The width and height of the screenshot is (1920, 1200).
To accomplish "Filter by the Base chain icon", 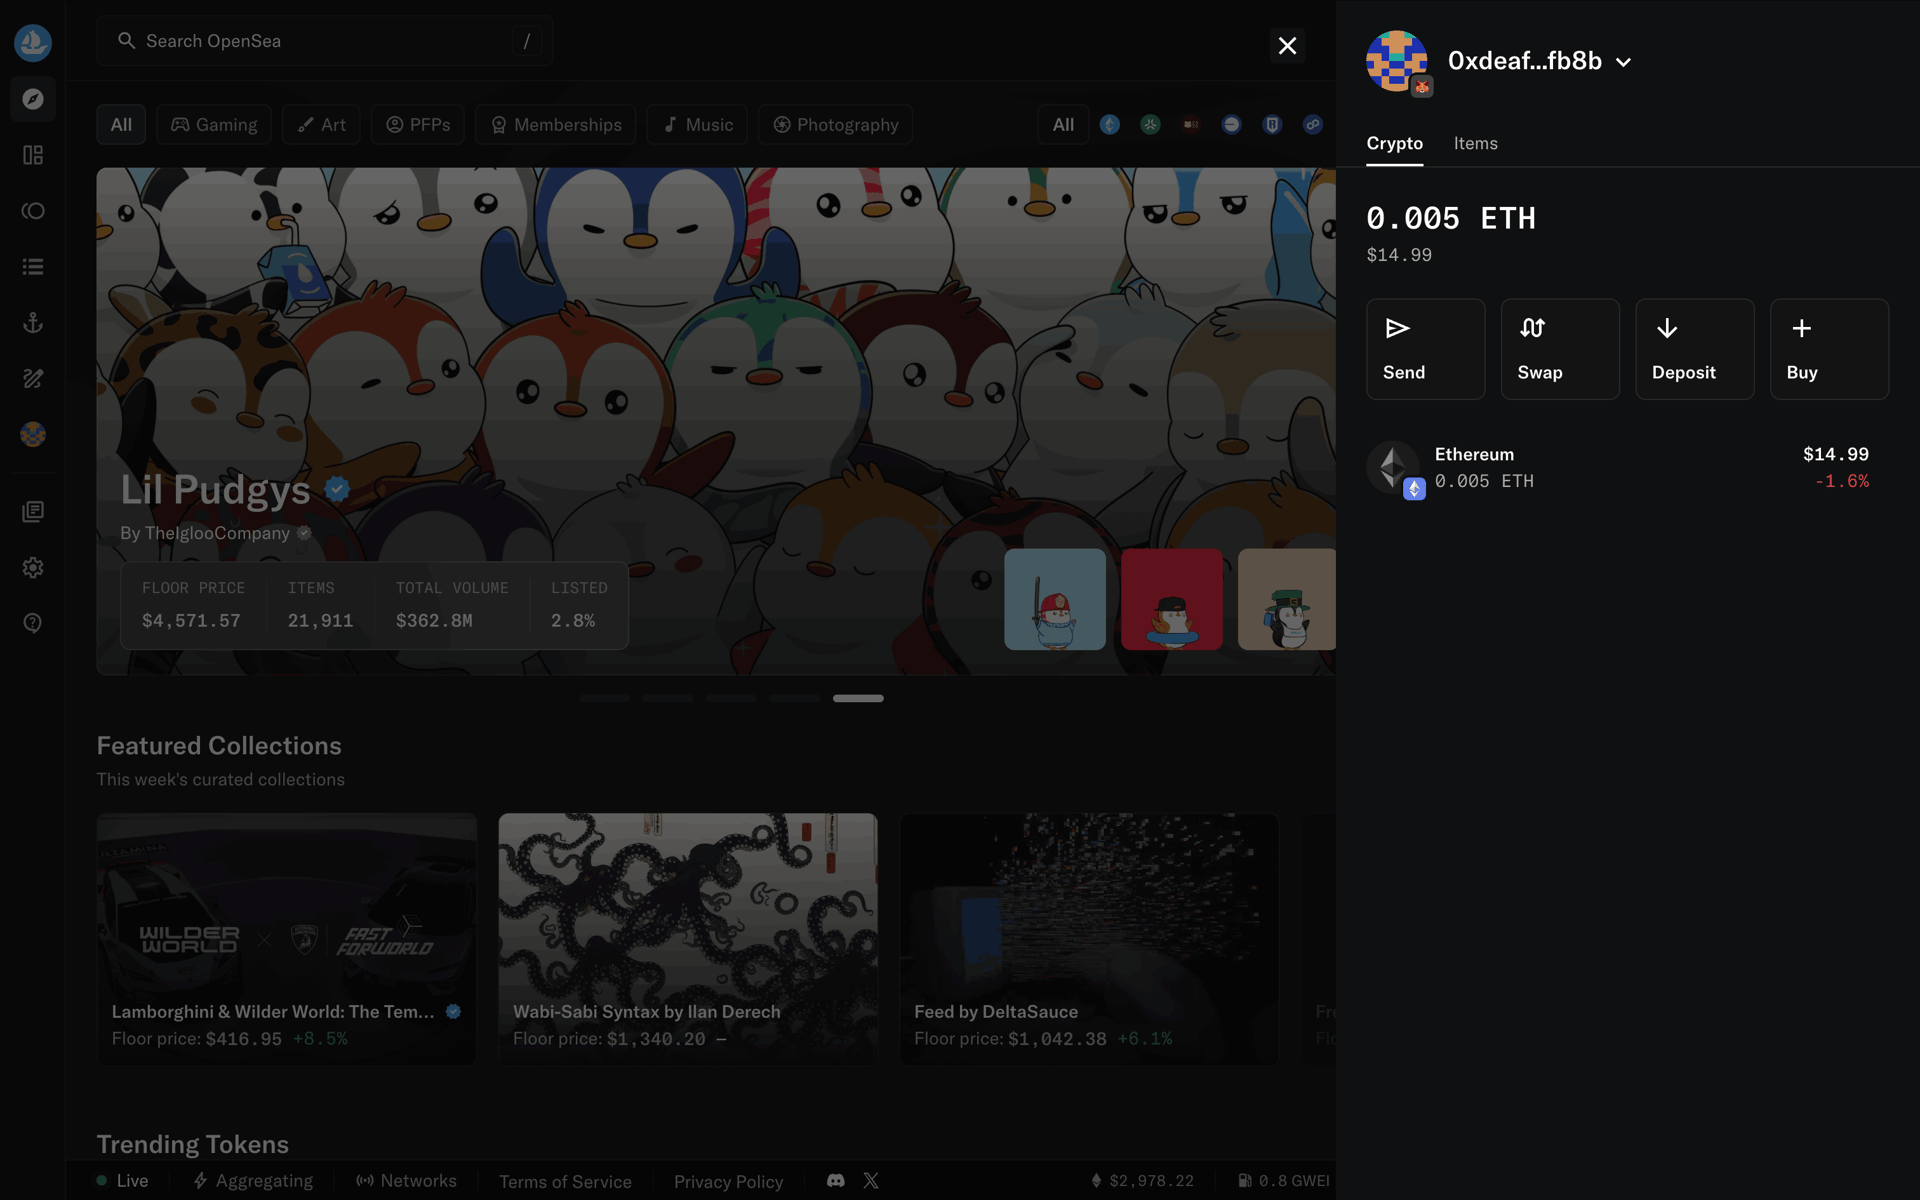I will tap(1232, 125).
